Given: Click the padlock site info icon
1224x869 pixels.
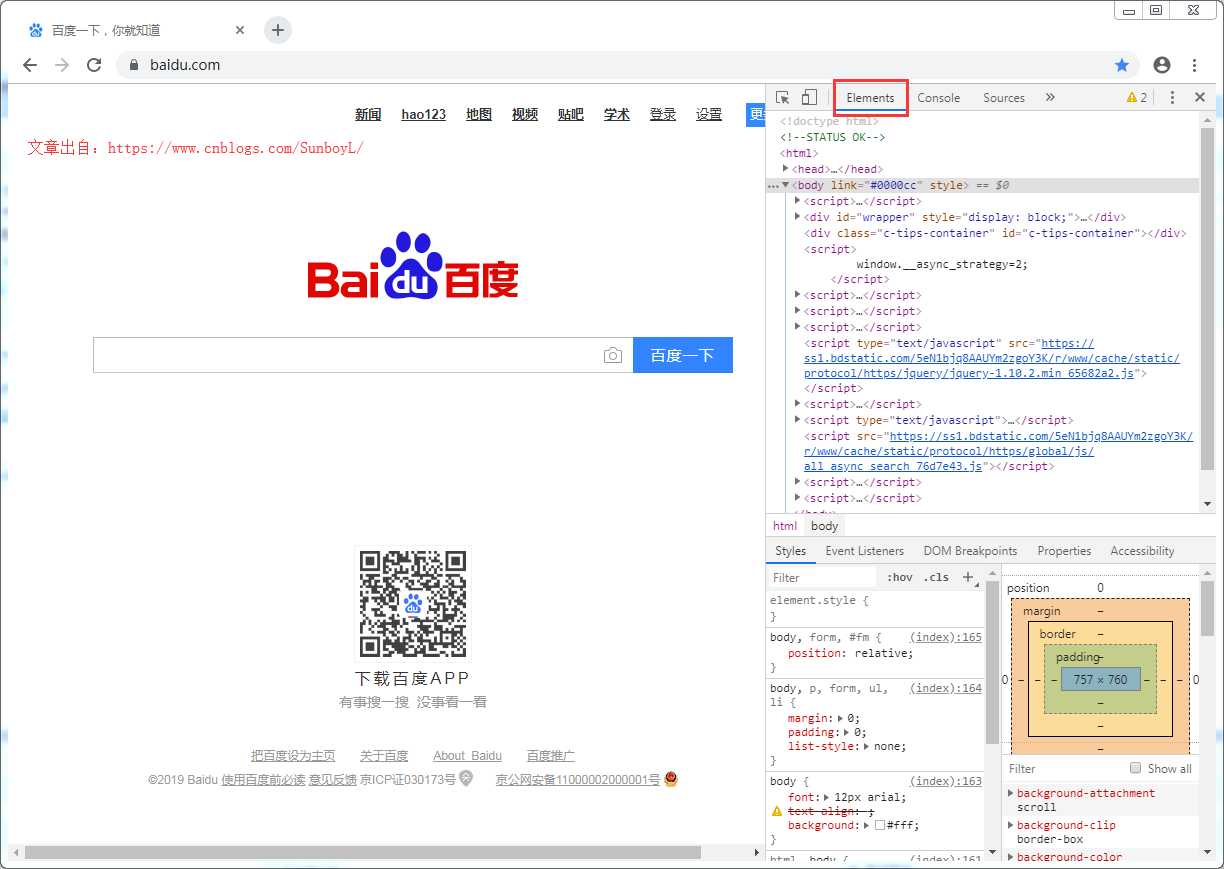Looking at the screenshot, I should (x=133, y=65).
